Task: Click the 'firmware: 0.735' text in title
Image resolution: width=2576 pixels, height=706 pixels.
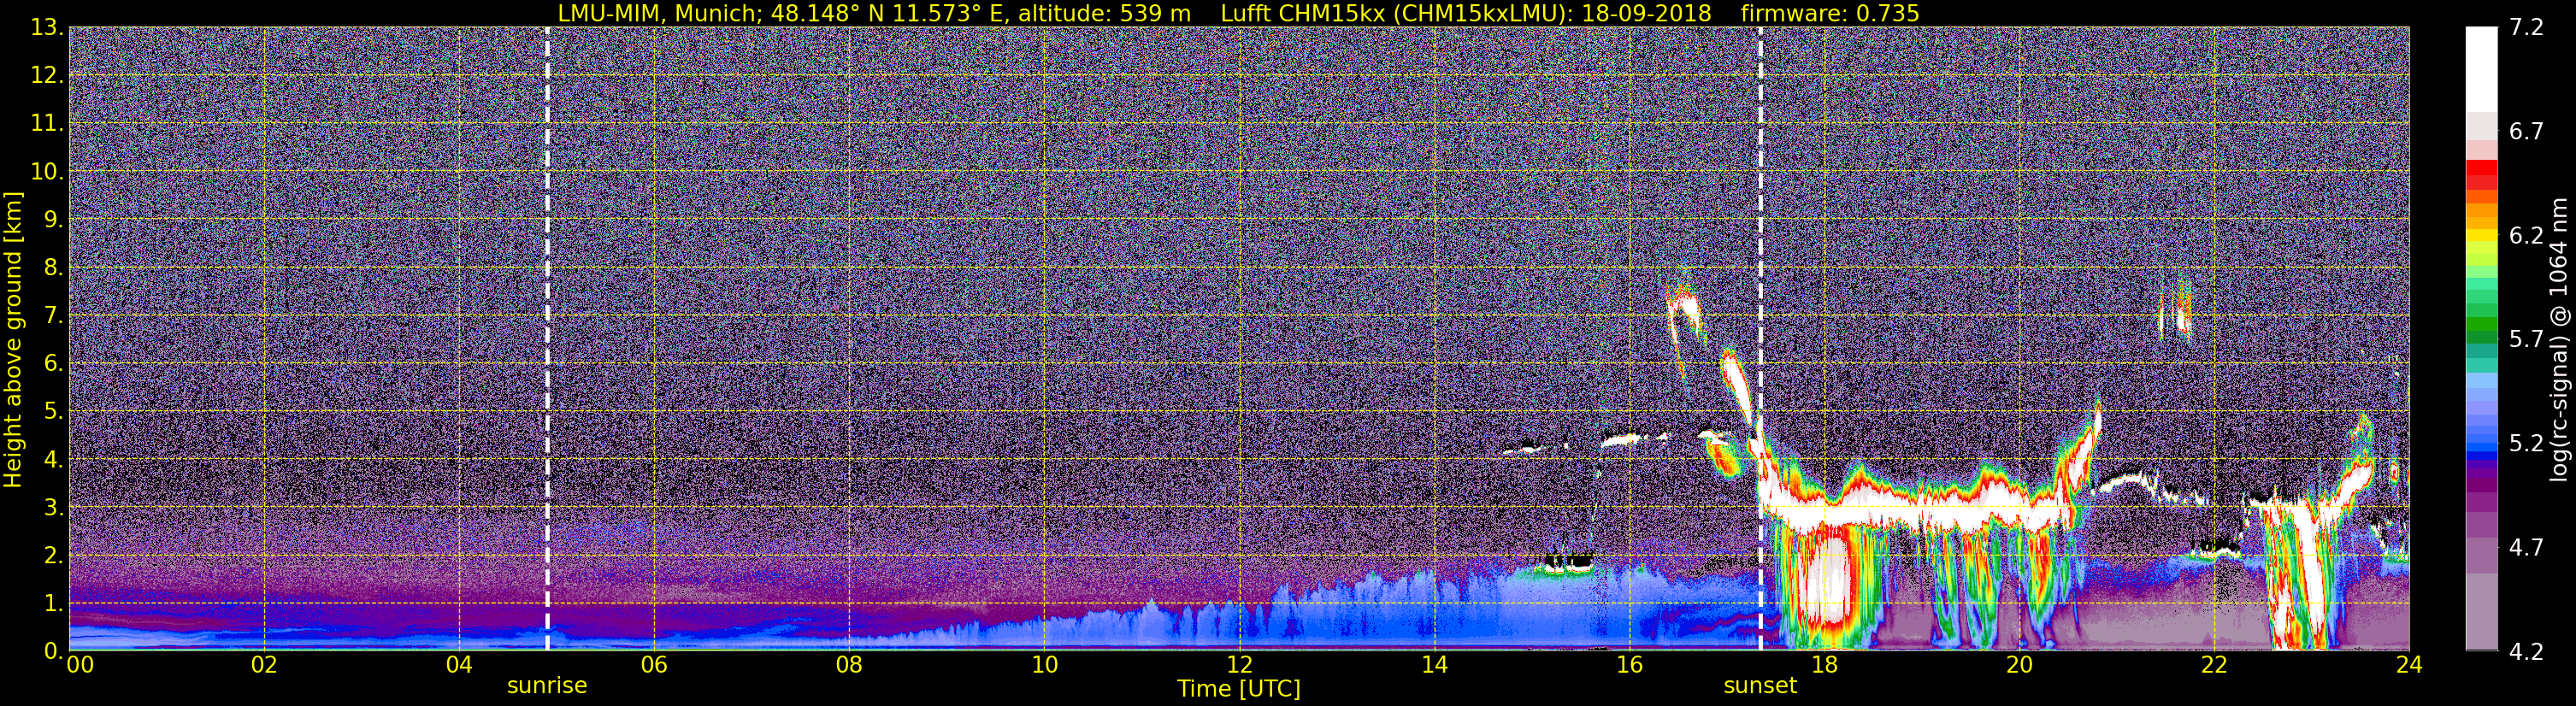Action: click(x=1830, y=13)
